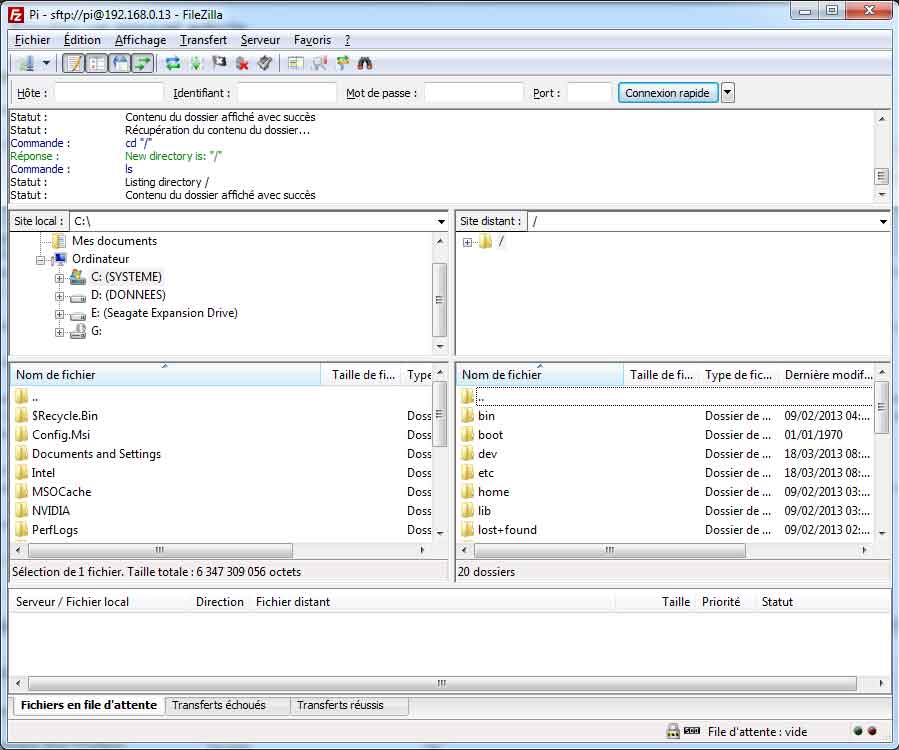Image resolution: width=899 pixels, height=750 pixels.
Task: Select the PerfLogs local folder
Action: [54, 529]
